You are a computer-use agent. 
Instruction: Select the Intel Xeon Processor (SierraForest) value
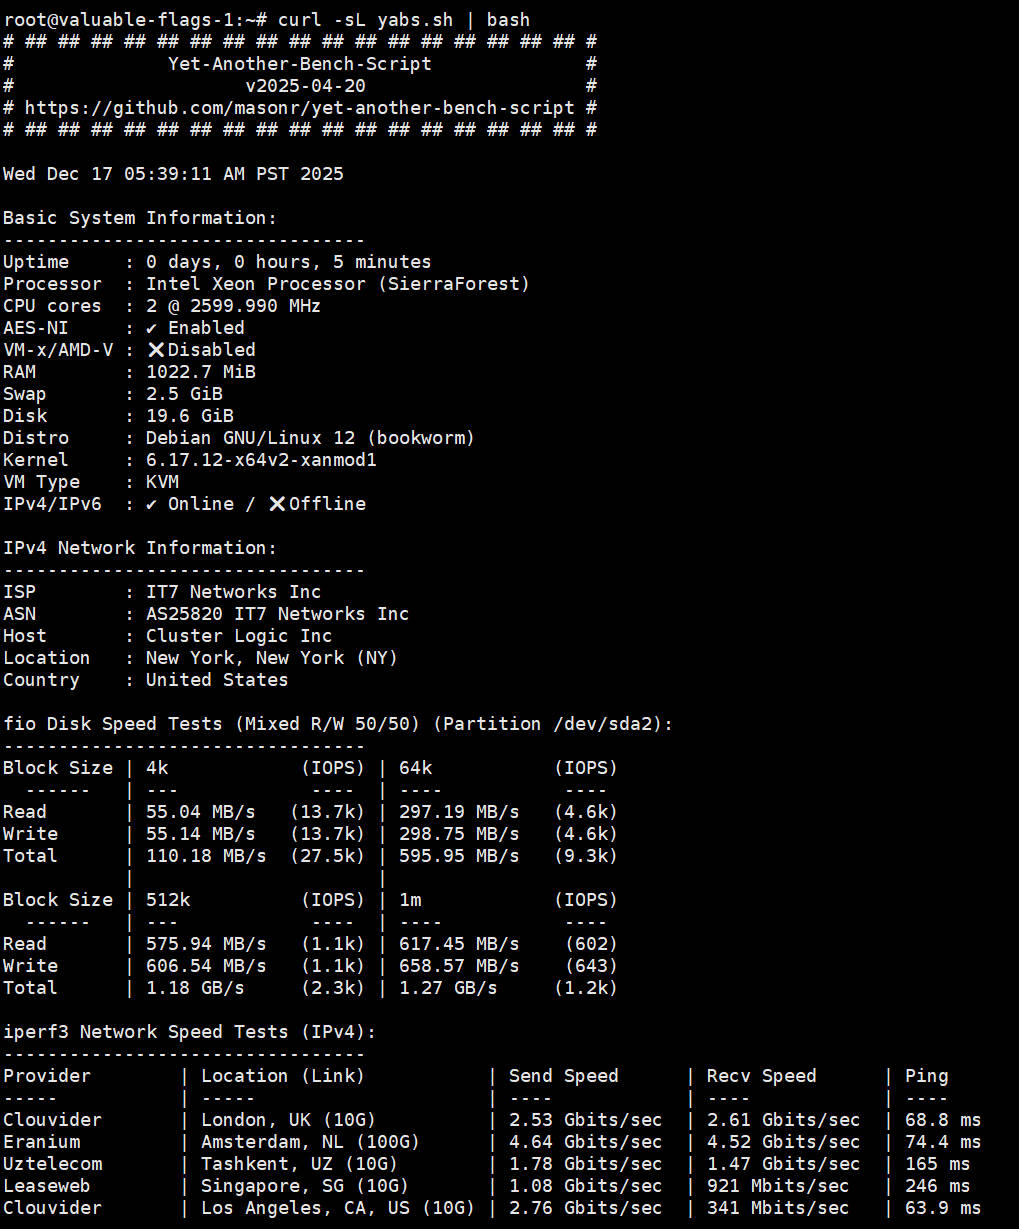click(x=337, y=284)
